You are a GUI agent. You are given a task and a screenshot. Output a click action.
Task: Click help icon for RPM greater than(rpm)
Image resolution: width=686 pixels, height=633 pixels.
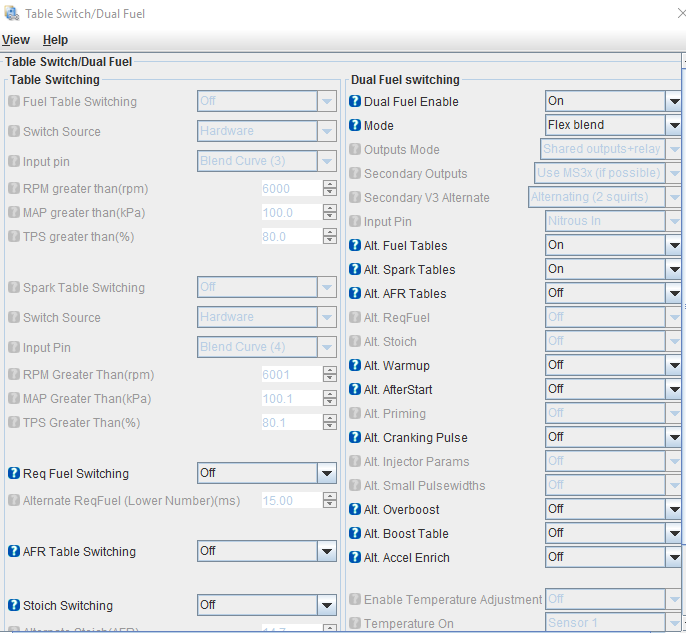pos(14,188)
